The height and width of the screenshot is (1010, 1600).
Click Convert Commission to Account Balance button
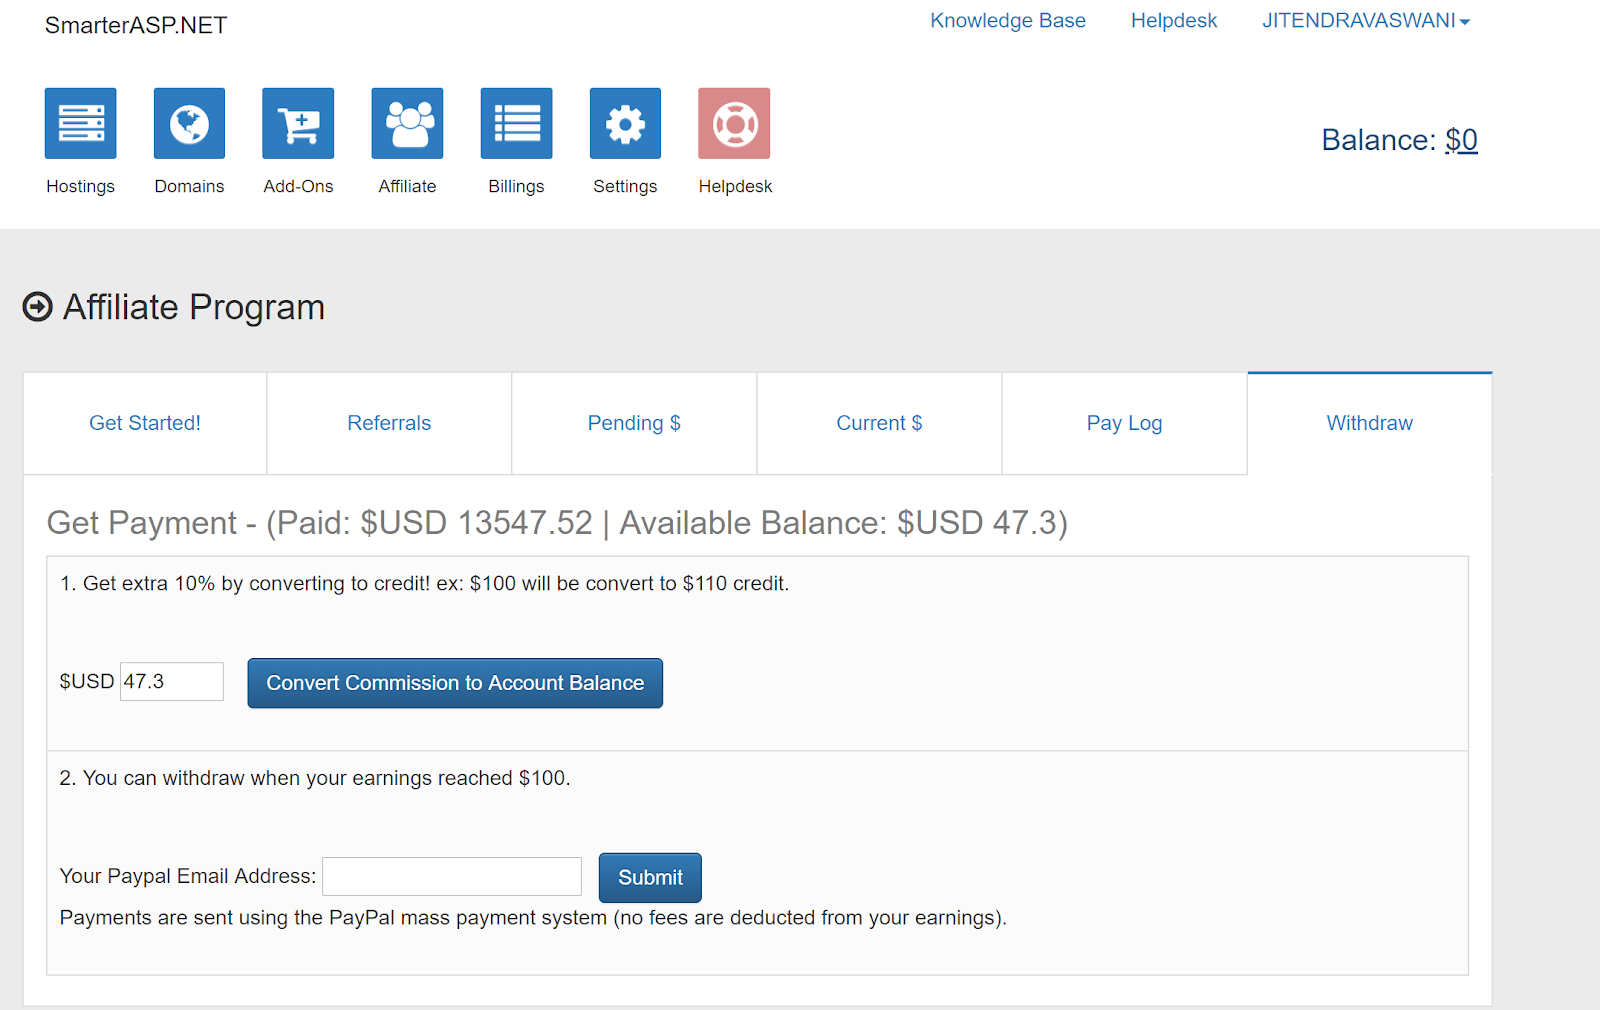coord(455,683)
